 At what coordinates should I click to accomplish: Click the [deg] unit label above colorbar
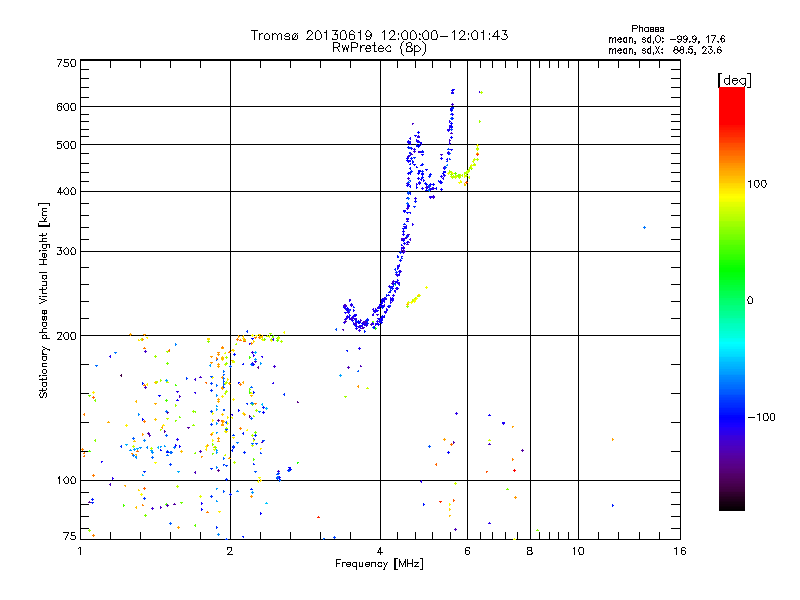(x=734, y=79)
